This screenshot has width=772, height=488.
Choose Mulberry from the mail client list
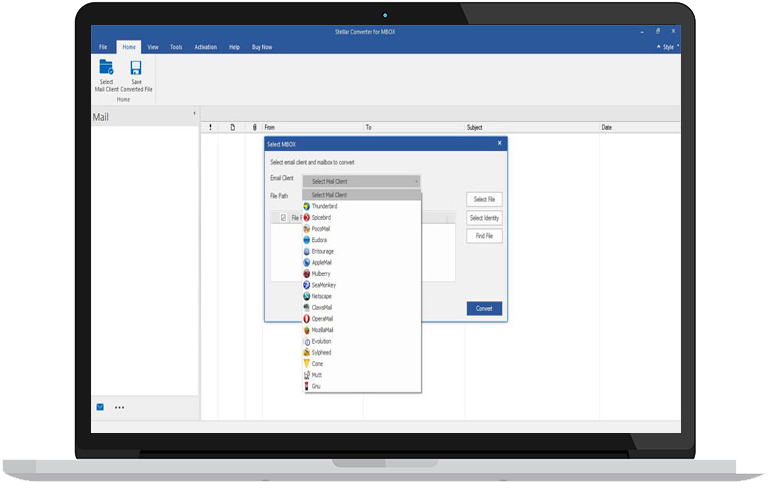pos(362,274)
